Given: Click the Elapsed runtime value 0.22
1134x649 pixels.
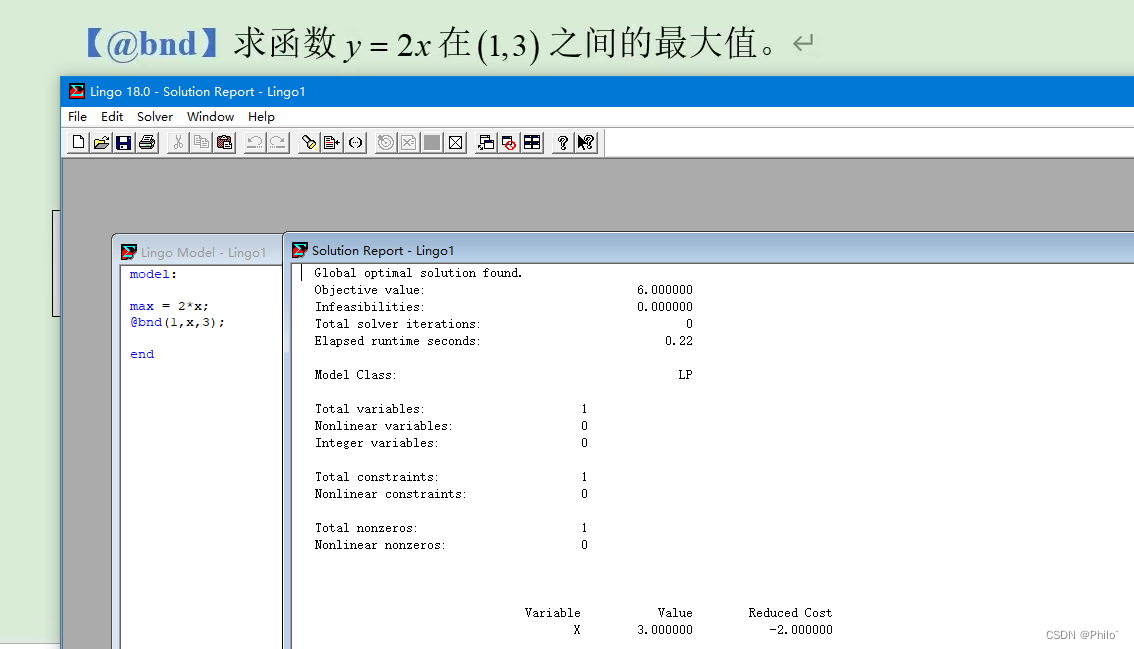Looking at the screenshot, I should [x=678, y=341].
